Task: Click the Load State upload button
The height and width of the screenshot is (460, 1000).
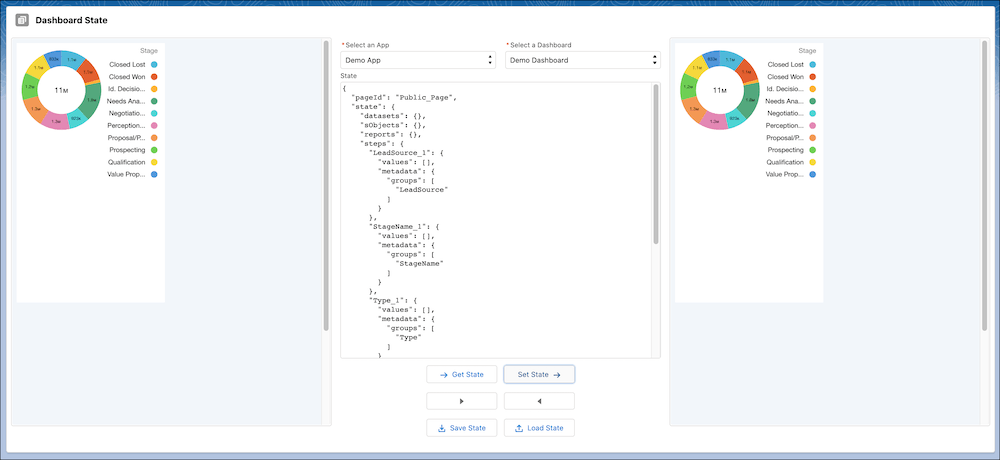Action: 539,428
